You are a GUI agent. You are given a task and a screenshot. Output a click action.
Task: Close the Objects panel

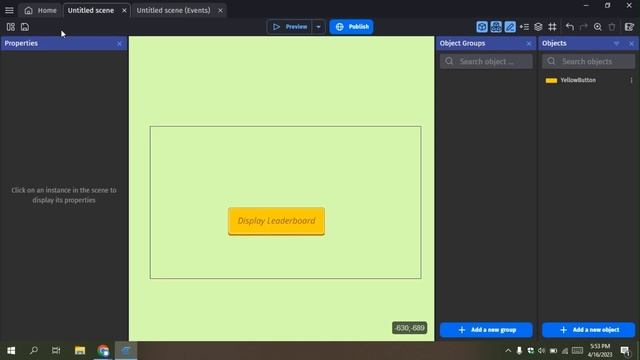pos(631,43)
